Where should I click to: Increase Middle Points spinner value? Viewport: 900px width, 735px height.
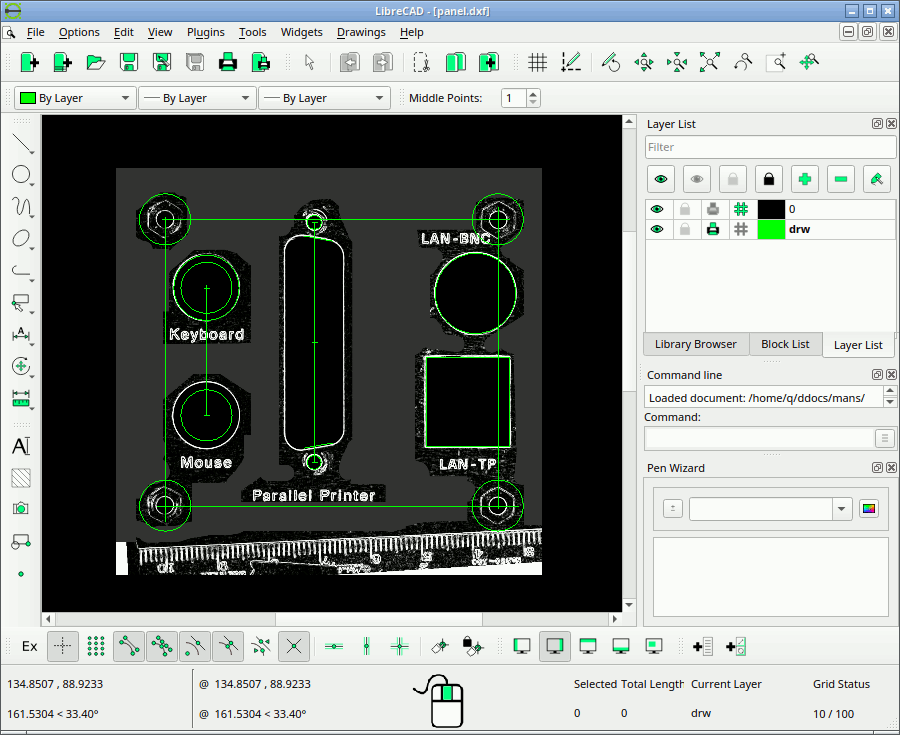point(533,94)
